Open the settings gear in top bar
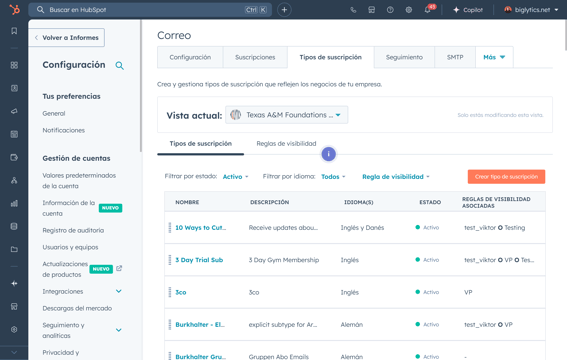 pyautogui.click(x=409, y=10)
